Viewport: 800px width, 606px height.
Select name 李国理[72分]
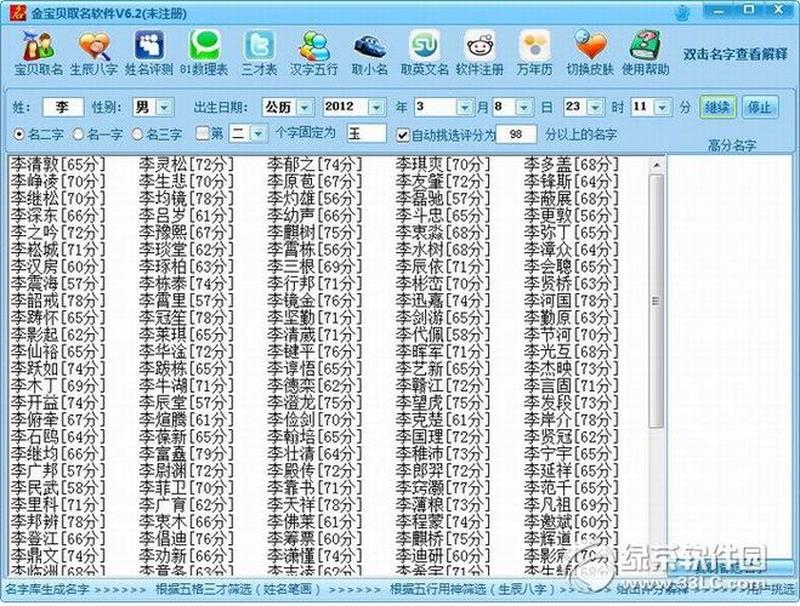pos(442,437)
